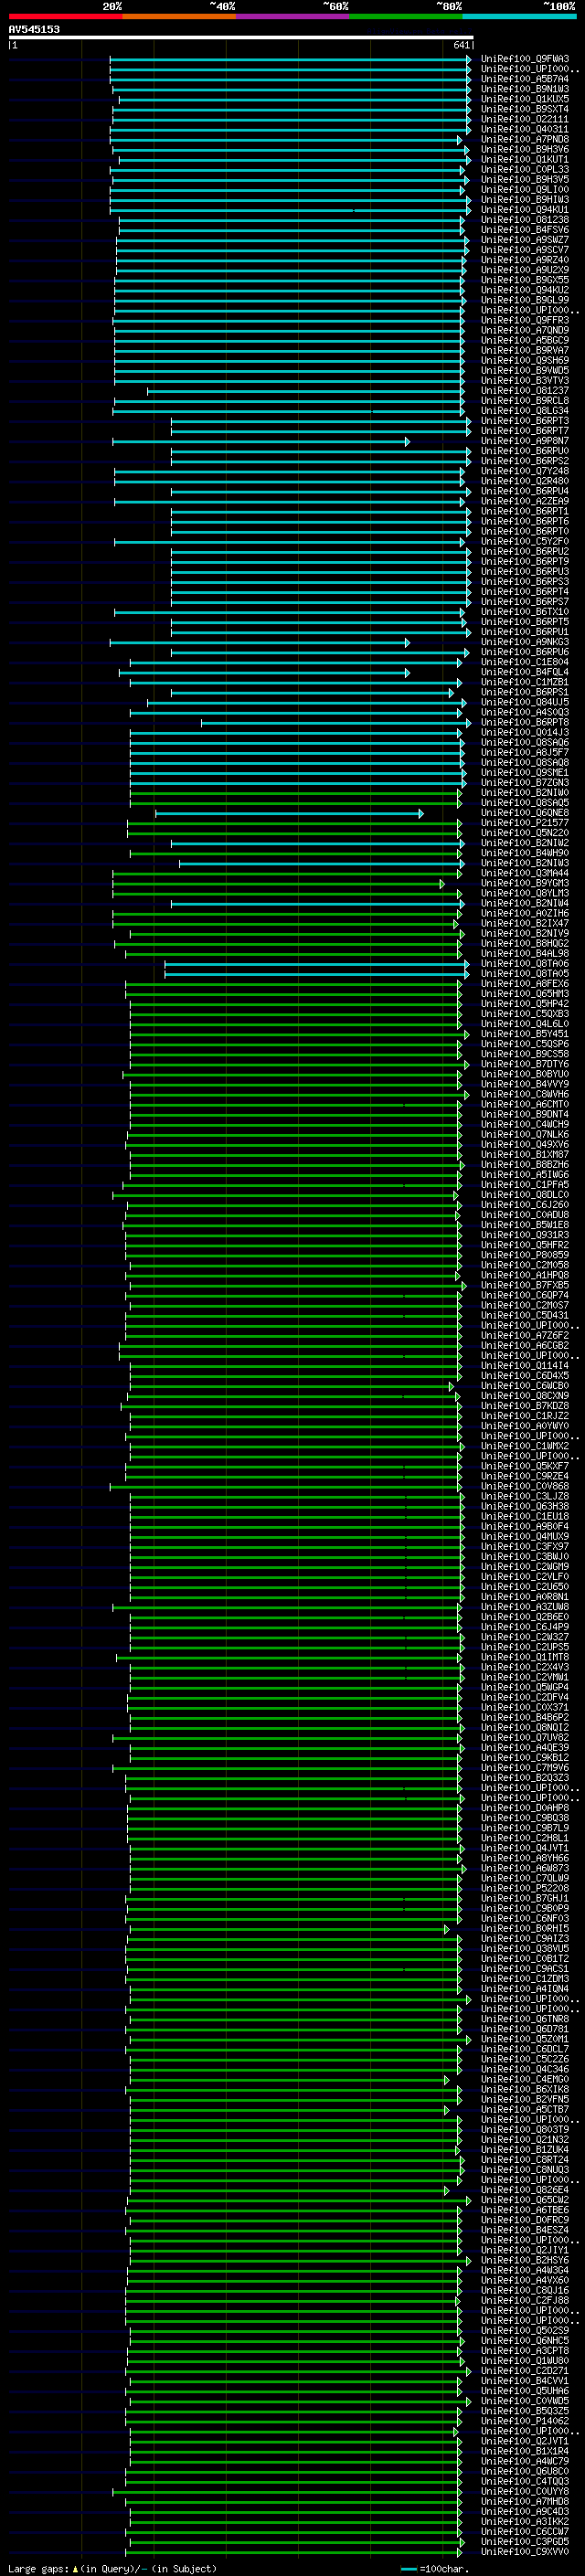
Task: Open hit UniRef100_Q9FWA3
Action: click(x=525, y=60)
